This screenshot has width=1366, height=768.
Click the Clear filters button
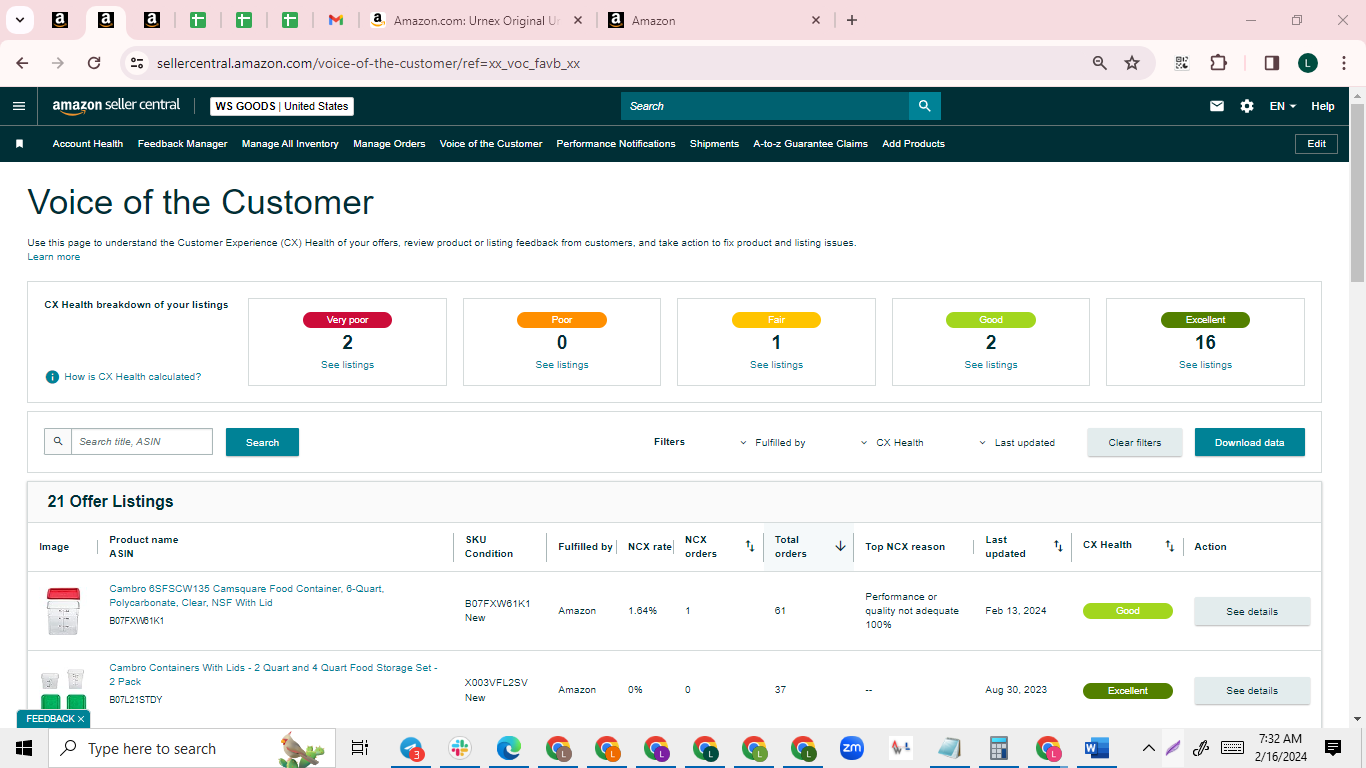(x=1135, y=442)
